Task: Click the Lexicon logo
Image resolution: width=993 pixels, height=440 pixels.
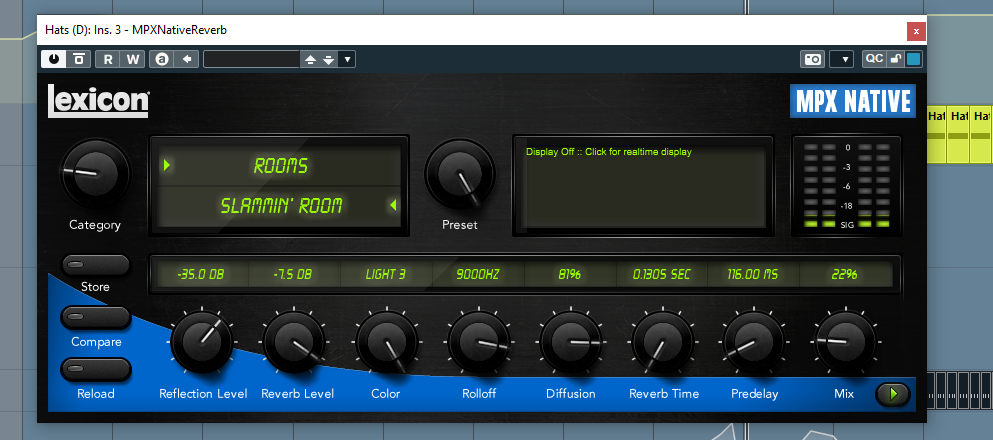Action: tap(98, 101)
